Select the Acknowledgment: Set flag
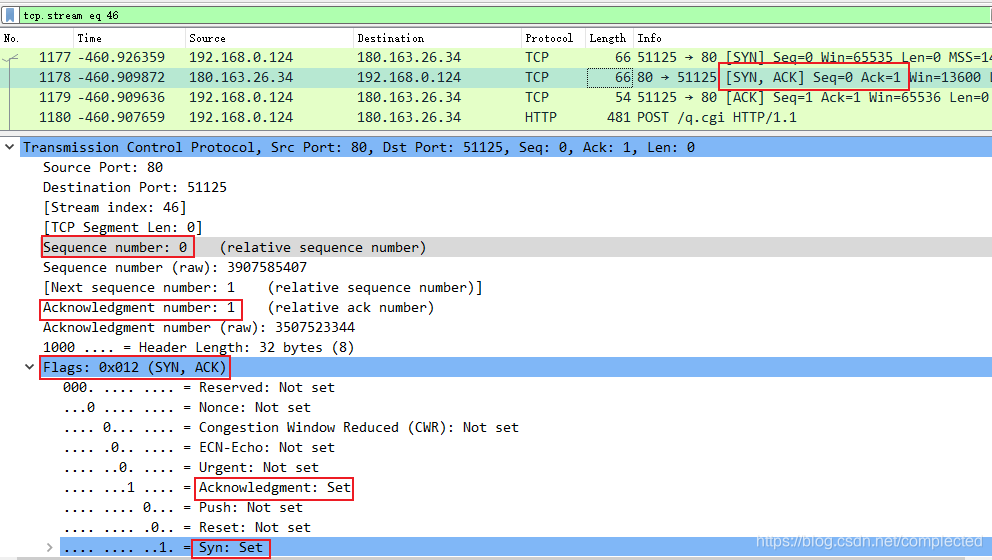 207,488
